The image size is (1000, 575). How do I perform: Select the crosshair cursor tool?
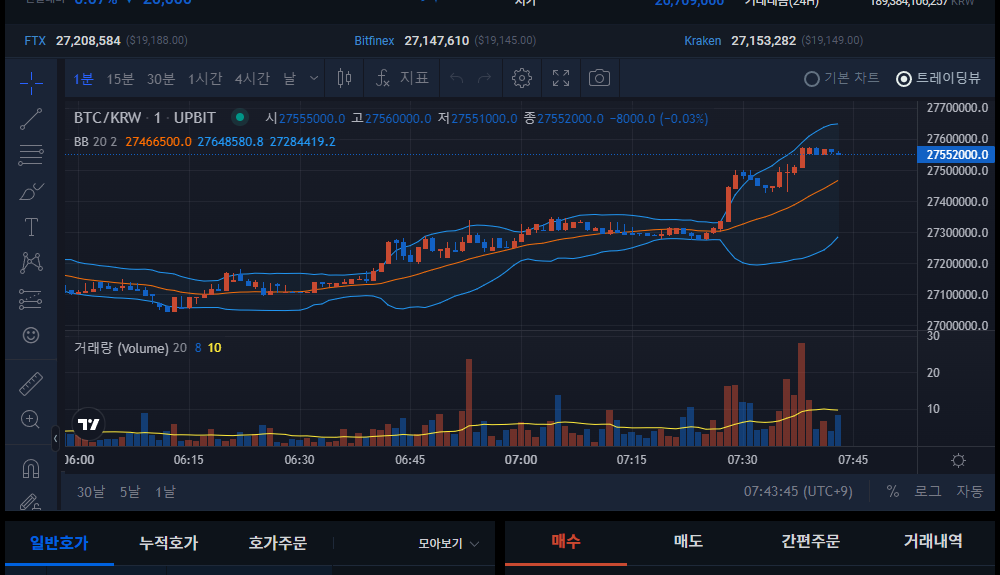(31, 83)
